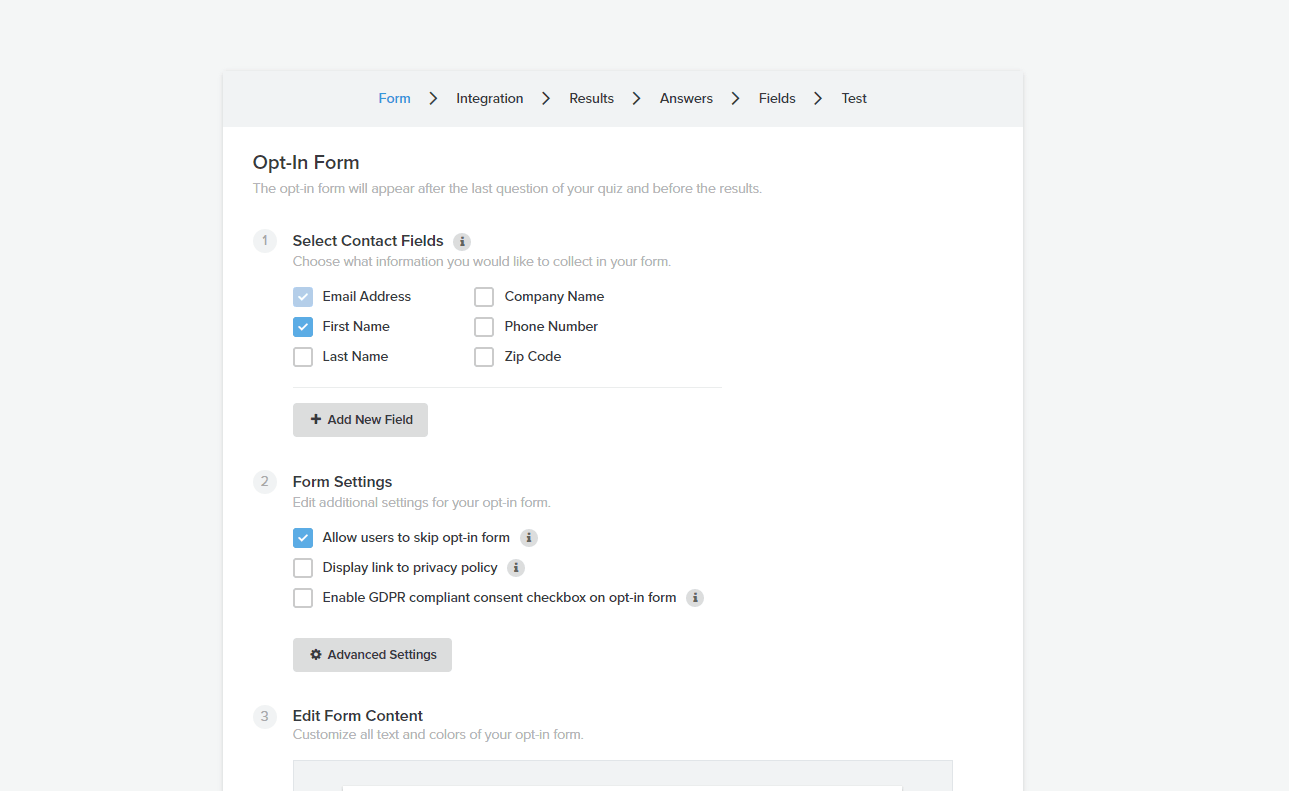Open the Answers step
1289x791 pixels.
coord(686,98)
